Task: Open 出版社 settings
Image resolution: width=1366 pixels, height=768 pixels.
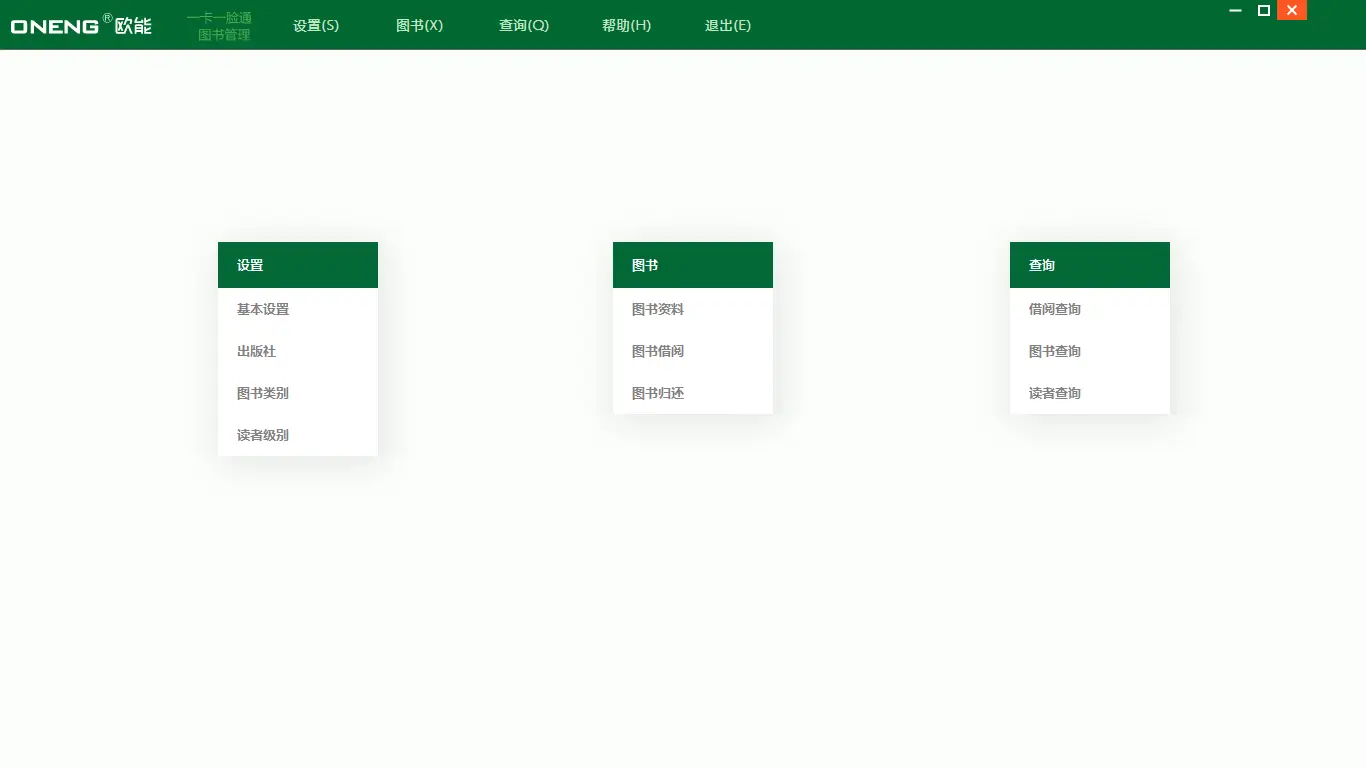Action: [x=256, y=351]
